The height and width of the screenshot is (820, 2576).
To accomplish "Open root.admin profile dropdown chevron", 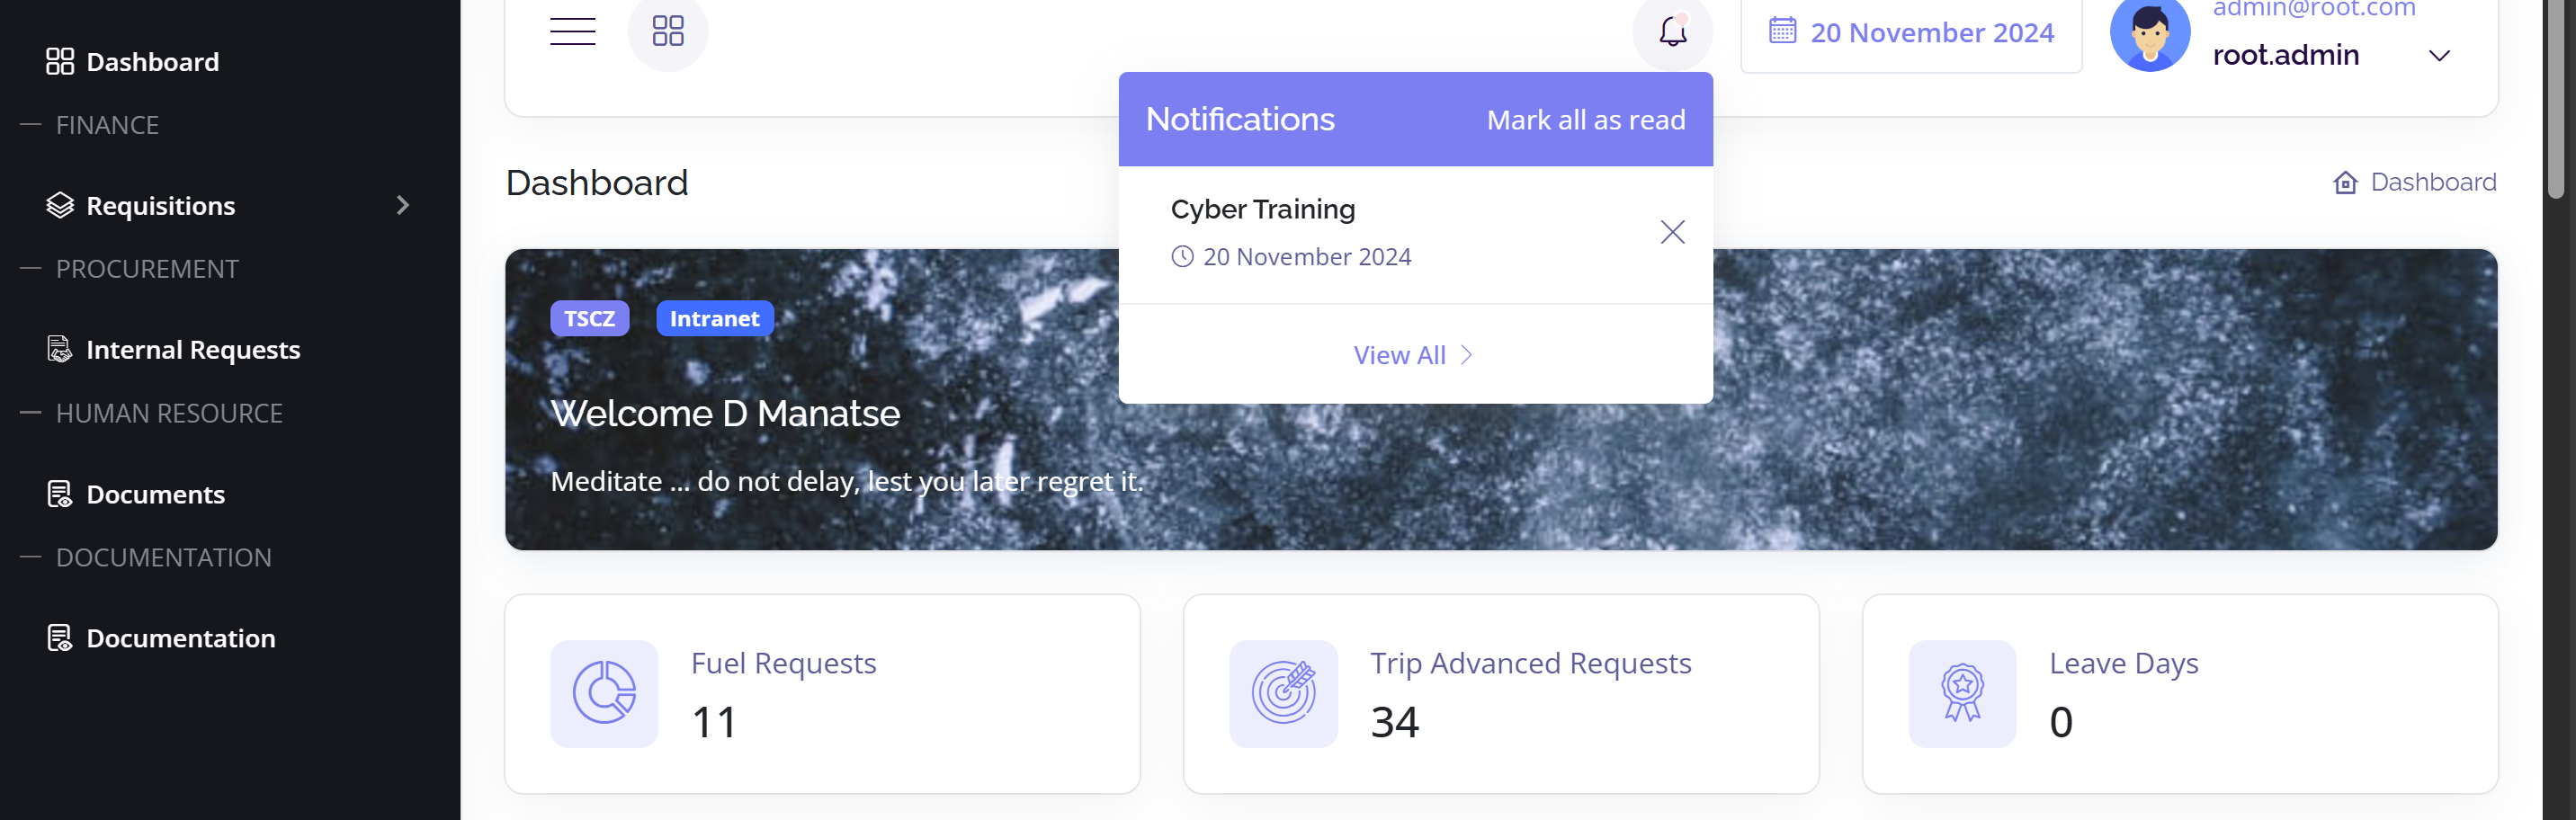I will [2439, 56].
